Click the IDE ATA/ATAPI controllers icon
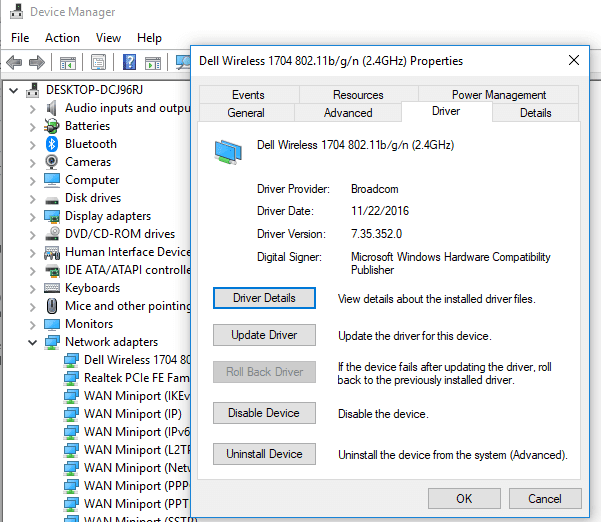The width and height of the screenshot is (601, 522). (51, 271)
